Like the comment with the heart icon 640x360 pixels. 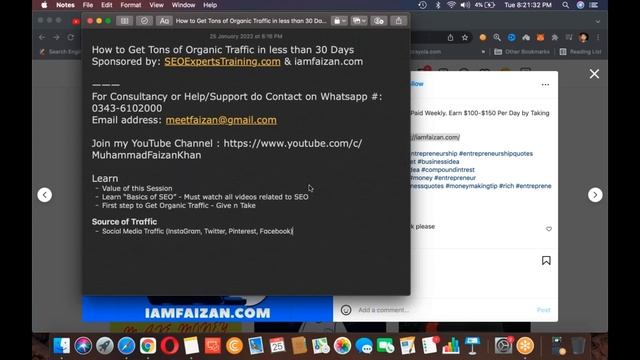pos(549,229)
